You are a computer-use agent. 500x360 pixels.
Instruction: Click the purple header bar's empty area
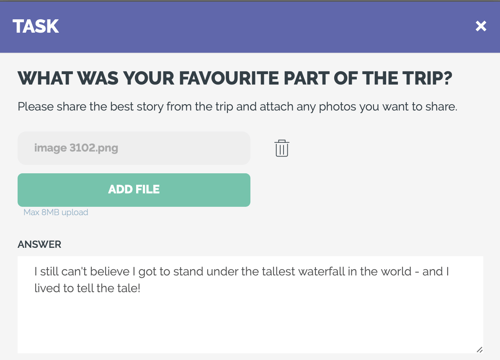[x=267, y=27]
